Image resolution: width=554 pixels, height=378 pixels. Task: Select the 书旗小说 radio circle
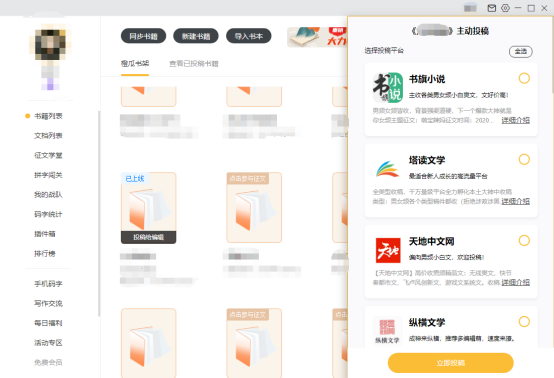click(x=524, y=78)
